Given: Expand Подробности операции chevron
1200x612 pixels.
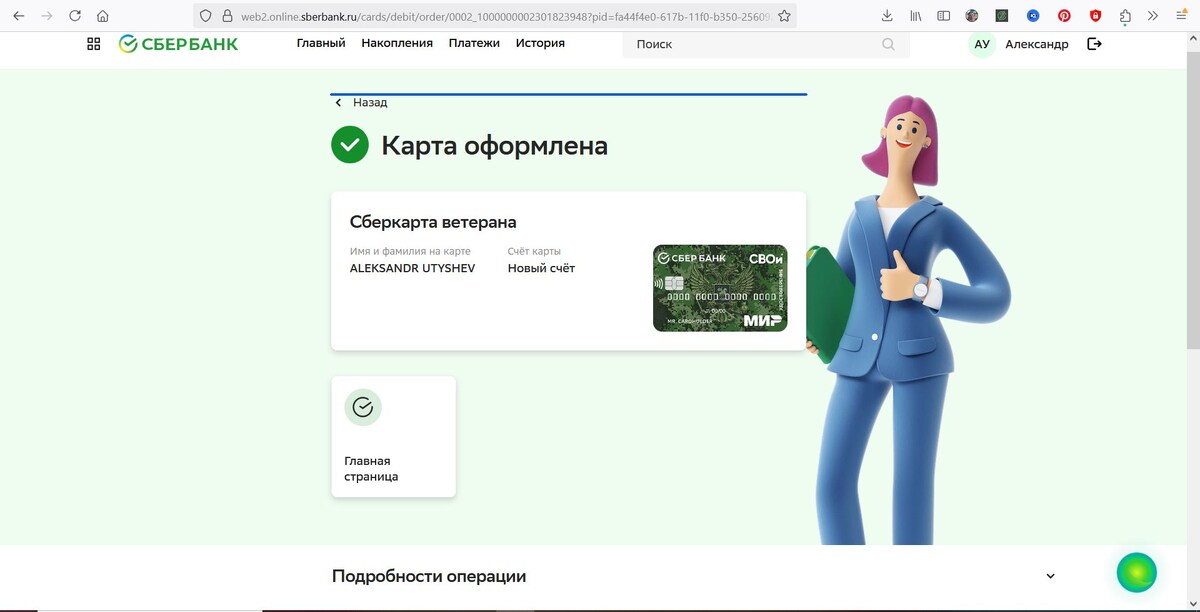Looking at the screenshot, I should click(x=1050, y=576).
